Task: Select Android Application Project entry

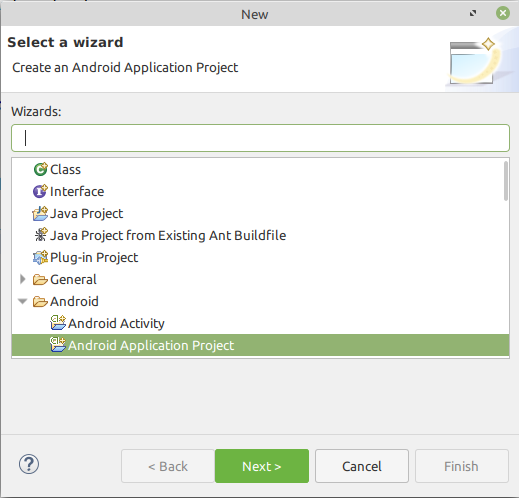Action: (x=260, y=345)
